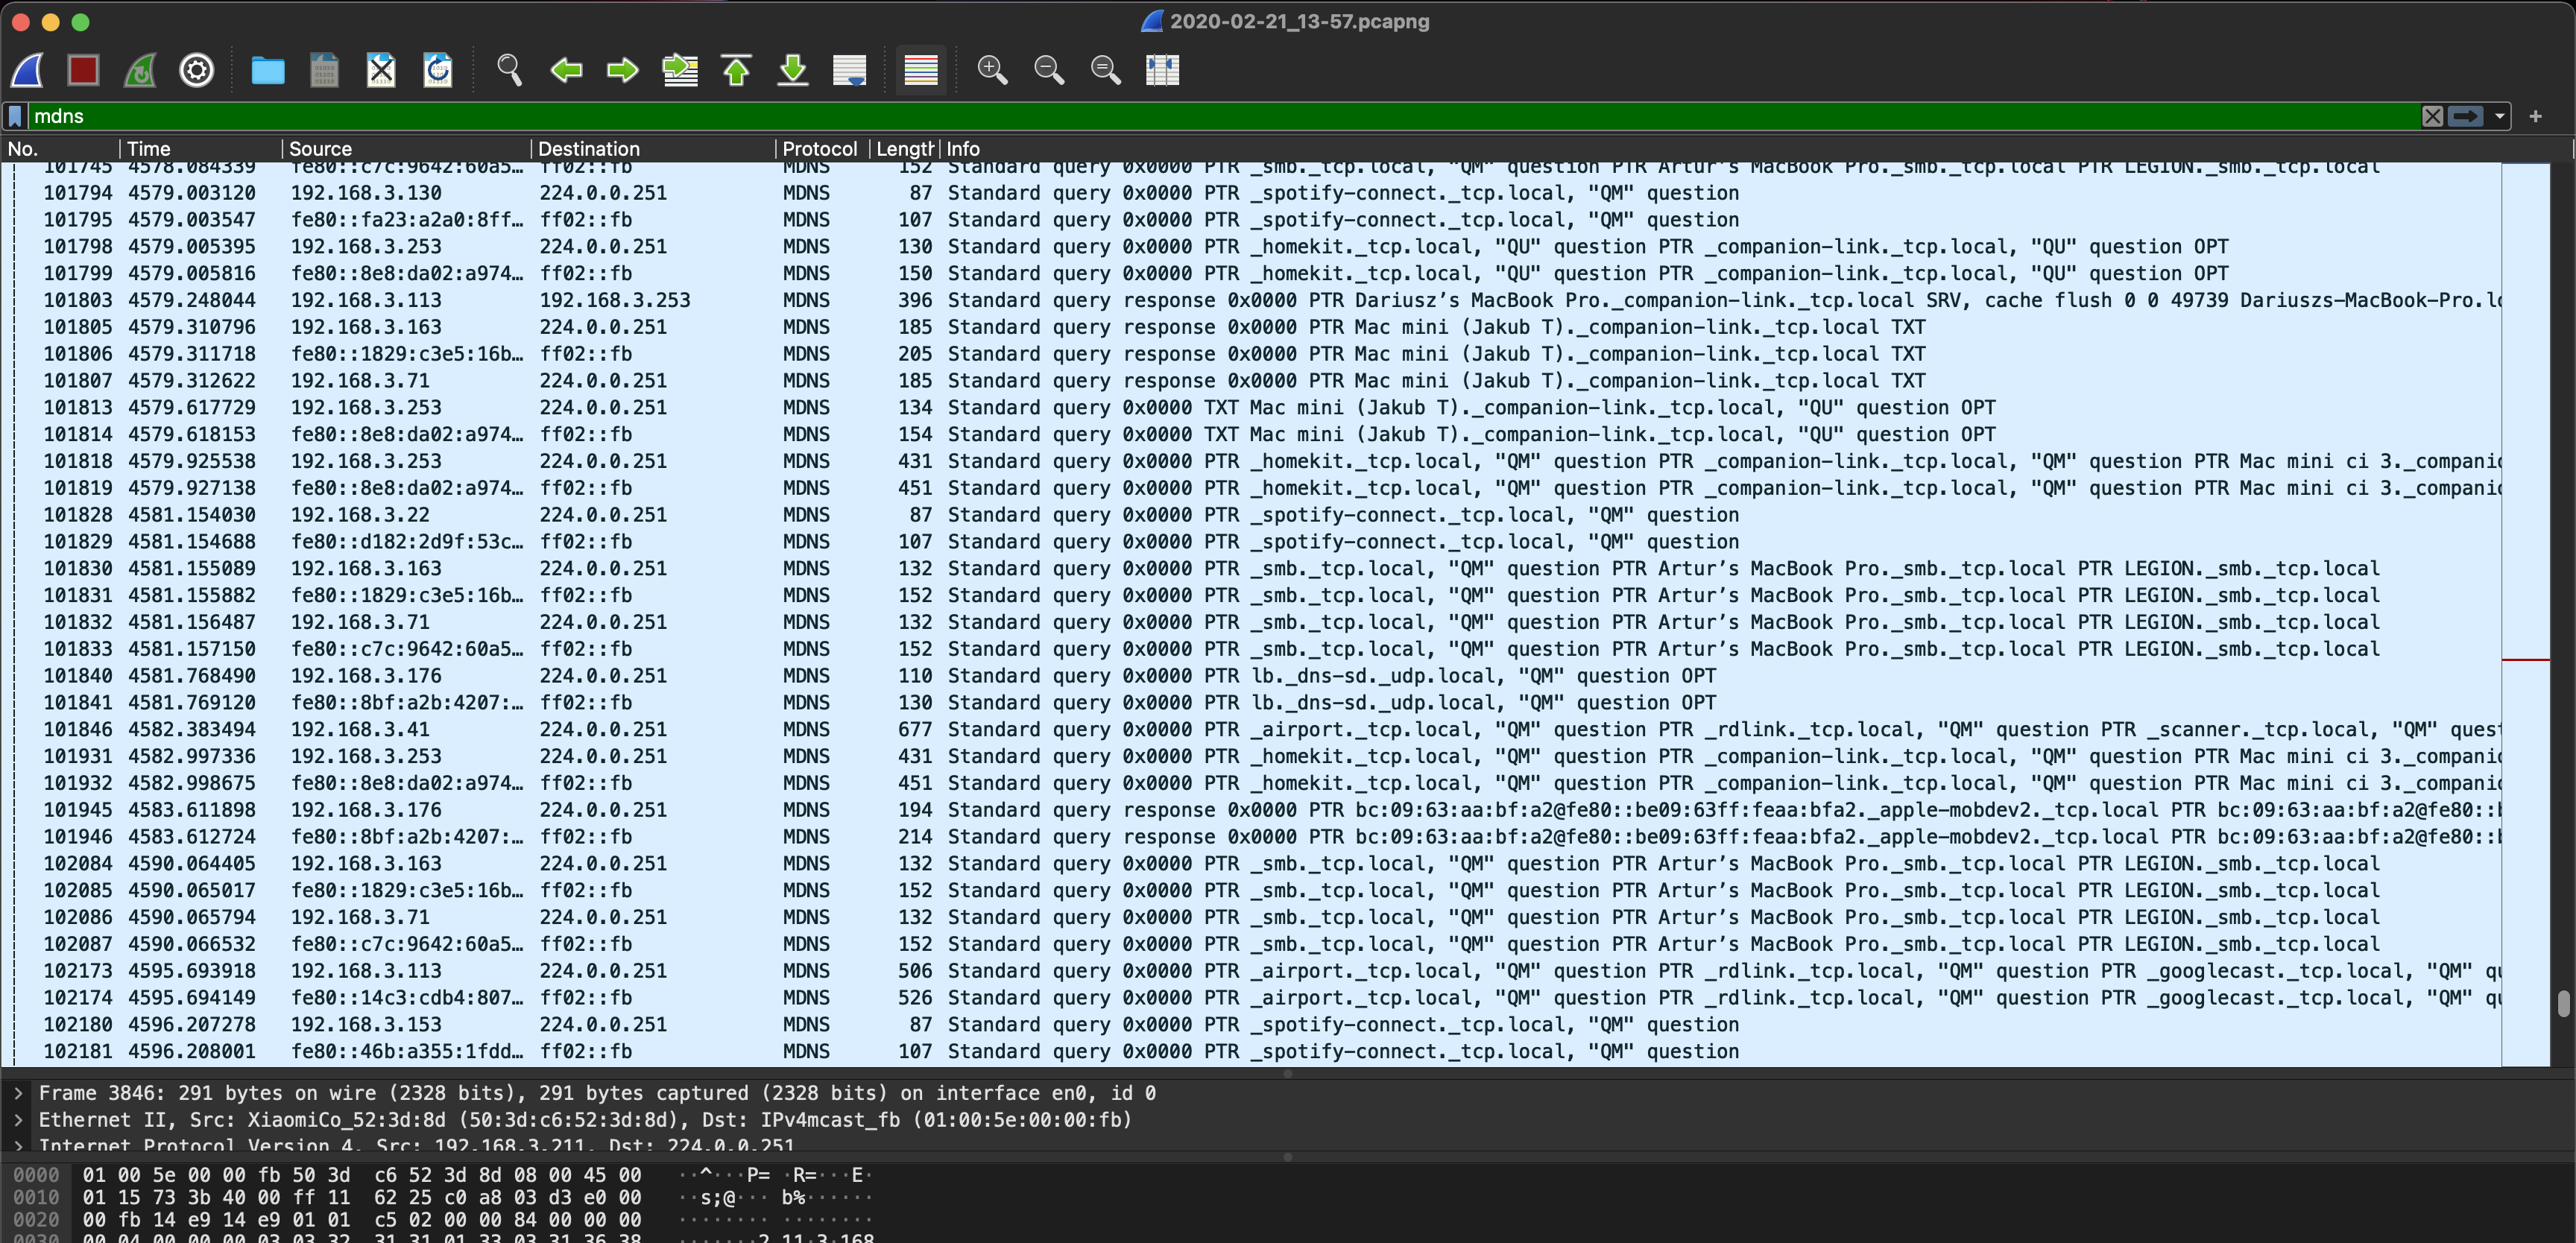Click the Find packet magnifier icon
The width and height of the screenshot is (2576, 1243).
pyautogui.click(x=509, y=70)
